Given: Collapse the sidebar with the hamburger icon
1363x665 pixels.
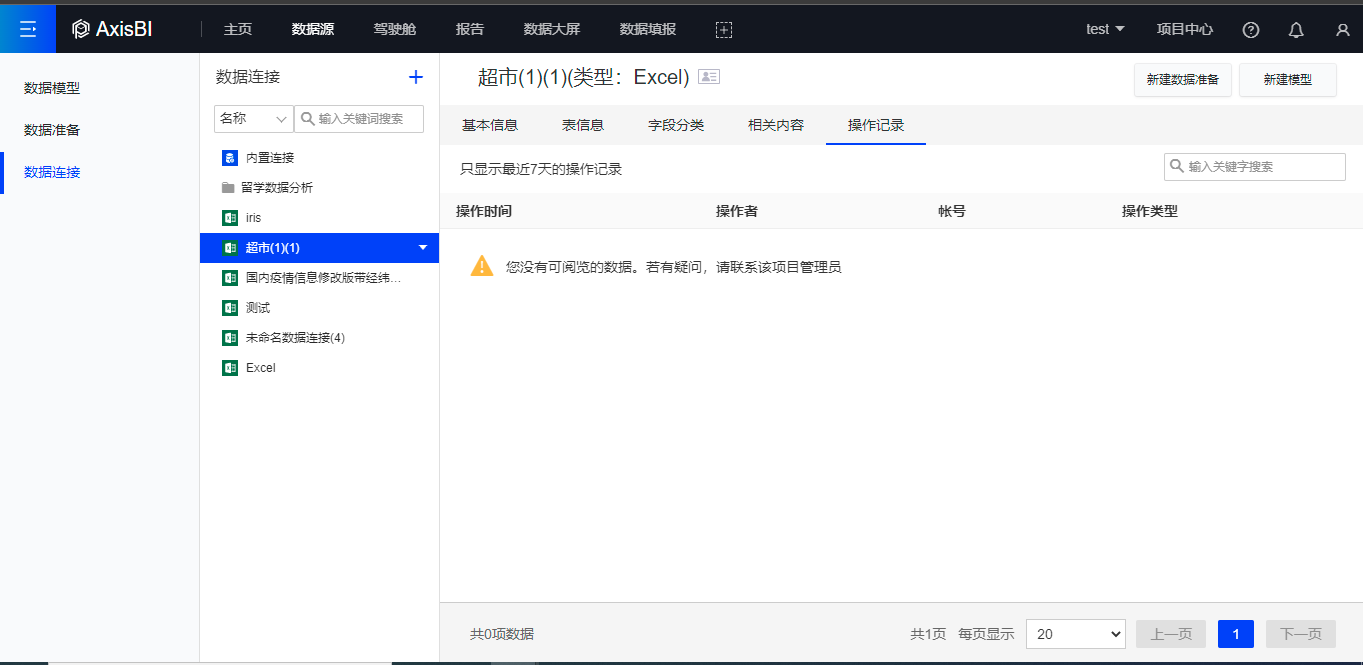Looking at the screenshot, I should click(28, 29).
